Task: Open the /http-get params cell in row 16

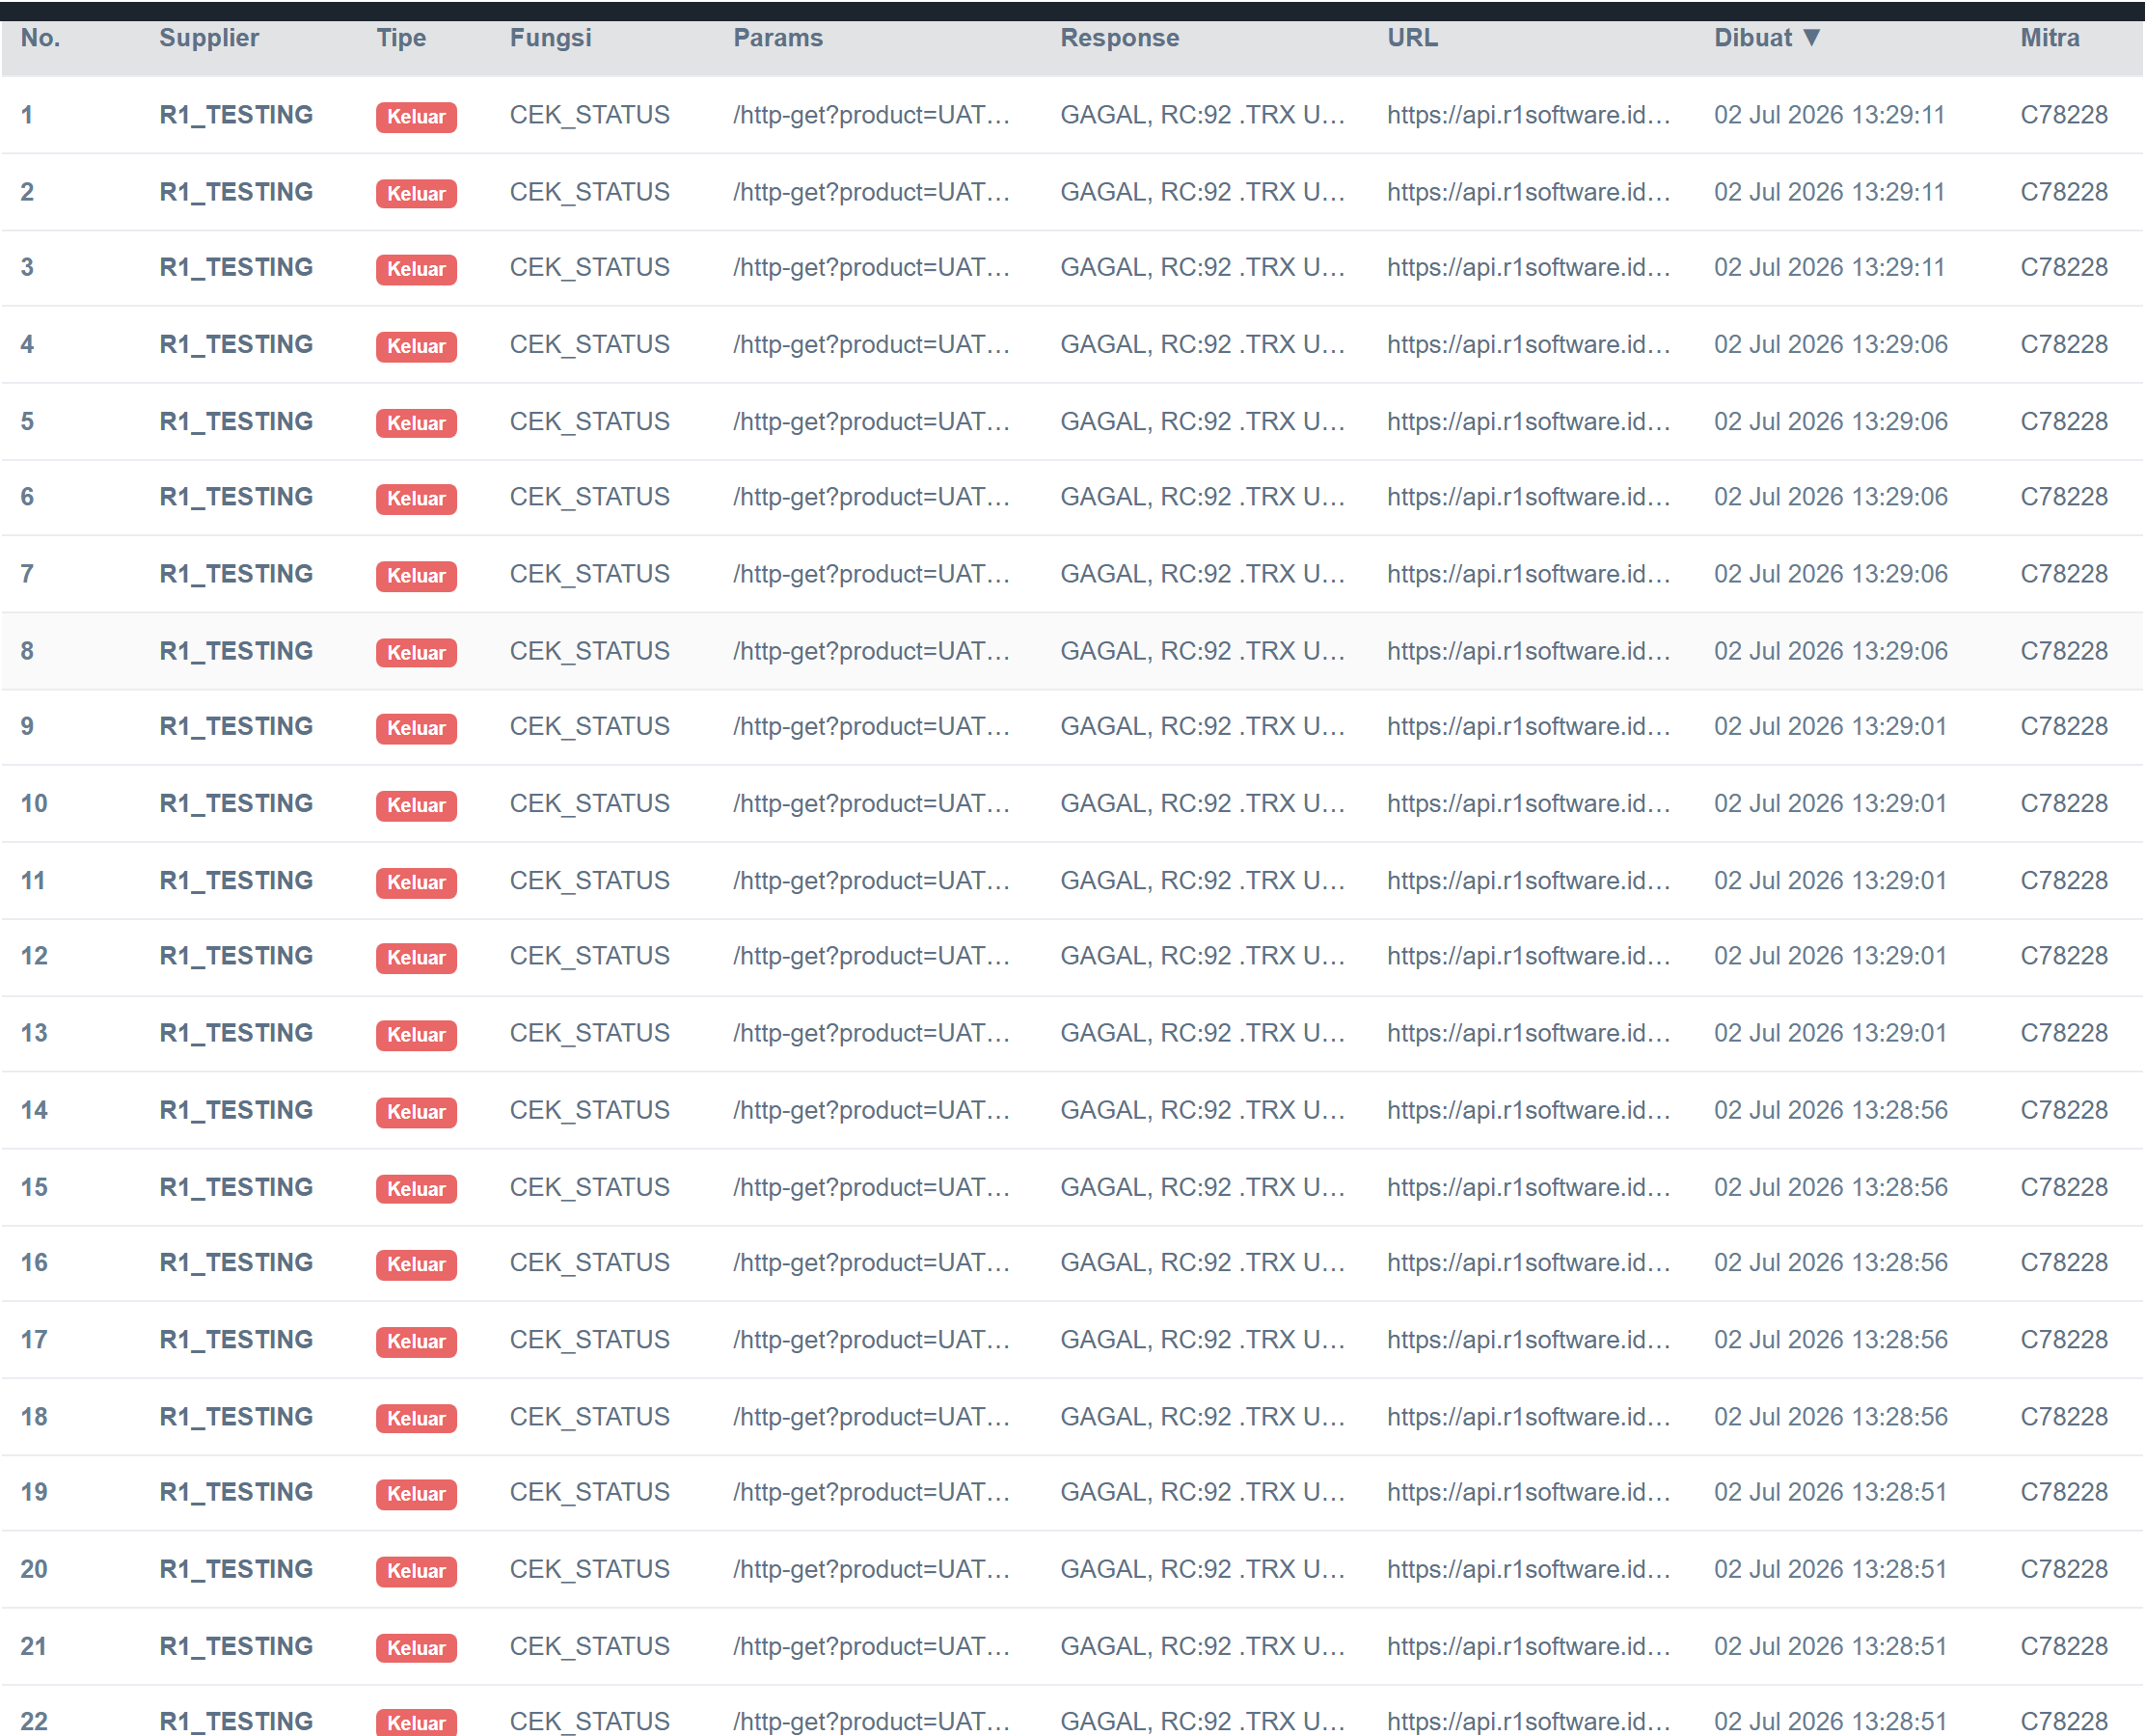Action: pos(871,1263)
